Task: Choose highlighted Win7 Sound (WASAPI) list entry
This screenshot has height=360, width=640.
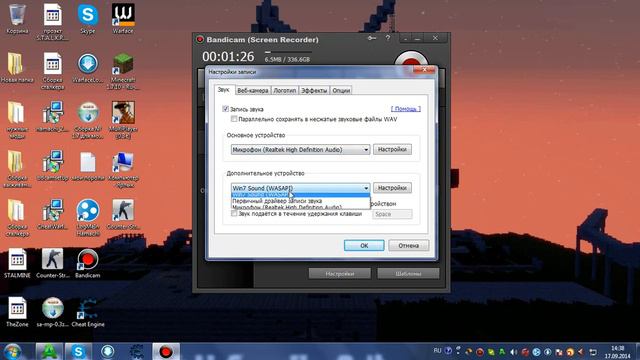Action: pos(300,195)
